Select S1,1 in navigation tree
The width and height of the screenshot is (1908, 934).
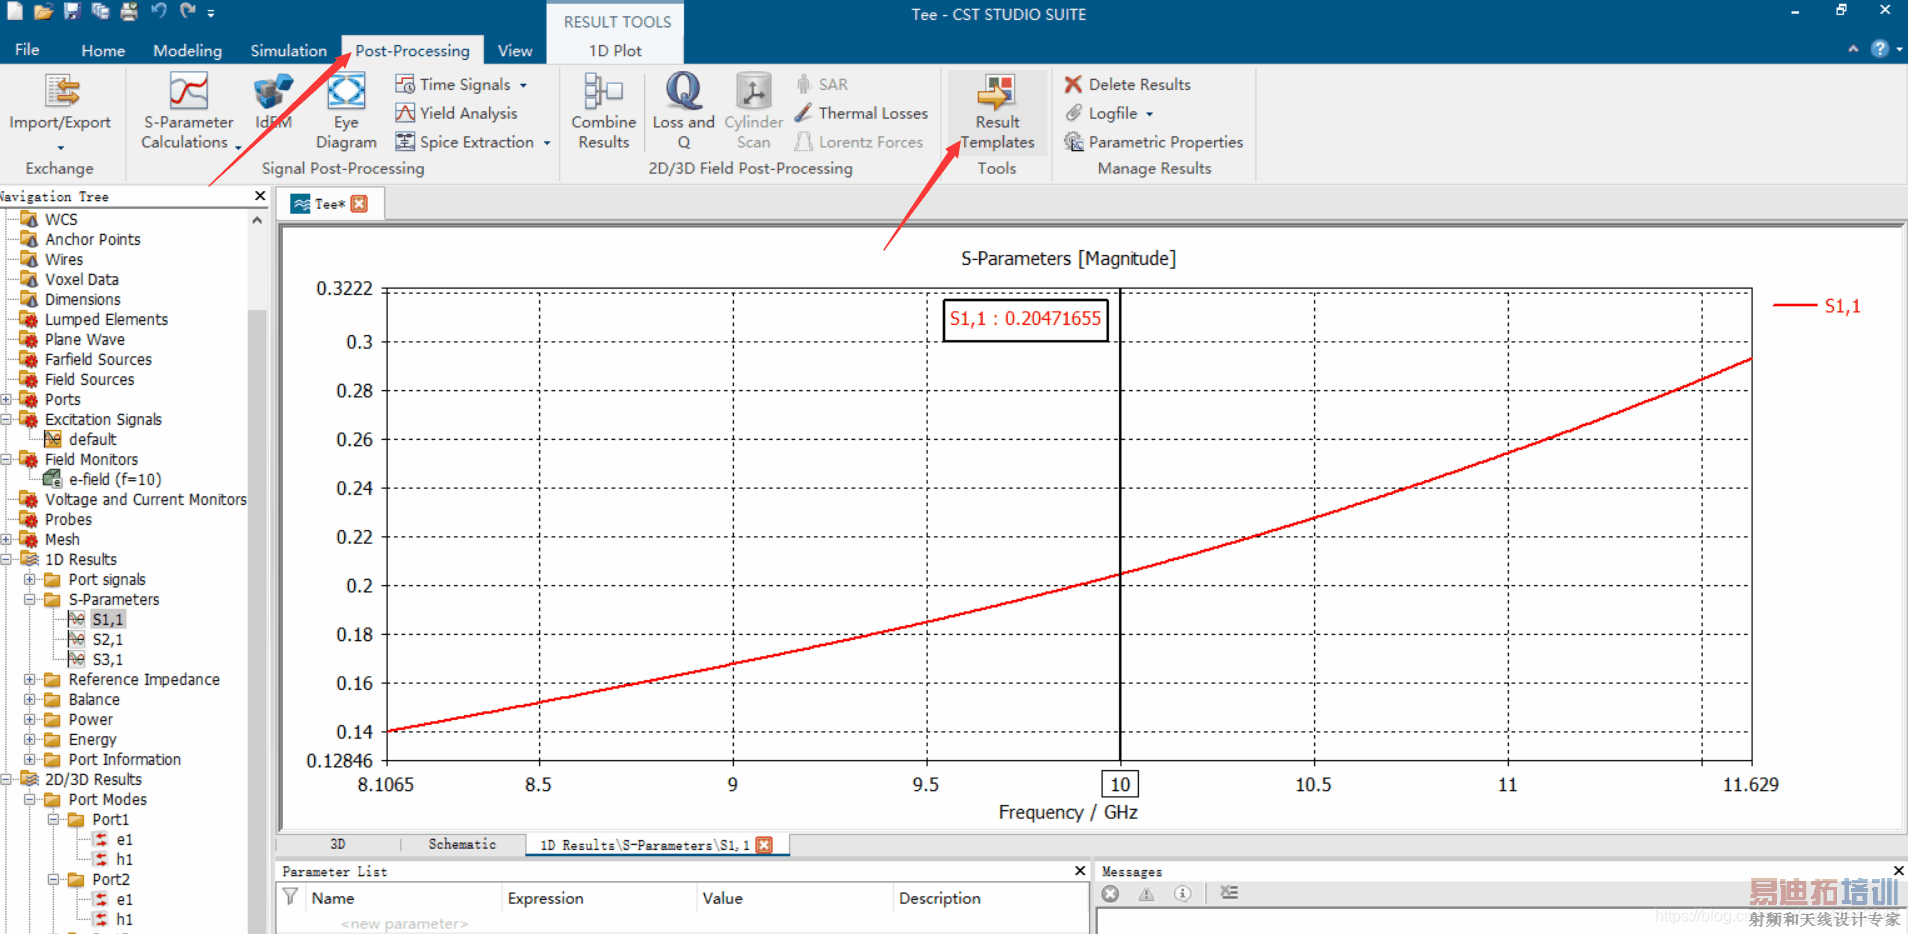coord(108,619)
